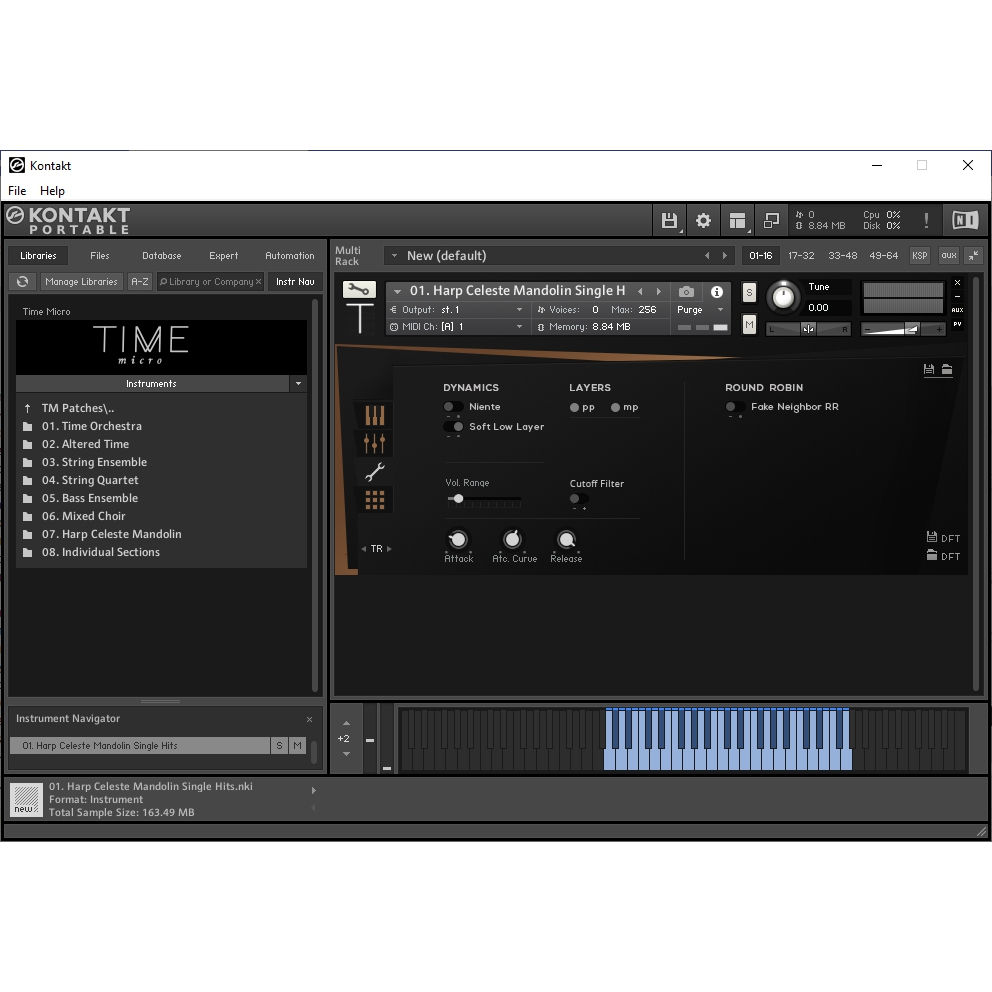Click Manage Libraries button

(81, 282)
